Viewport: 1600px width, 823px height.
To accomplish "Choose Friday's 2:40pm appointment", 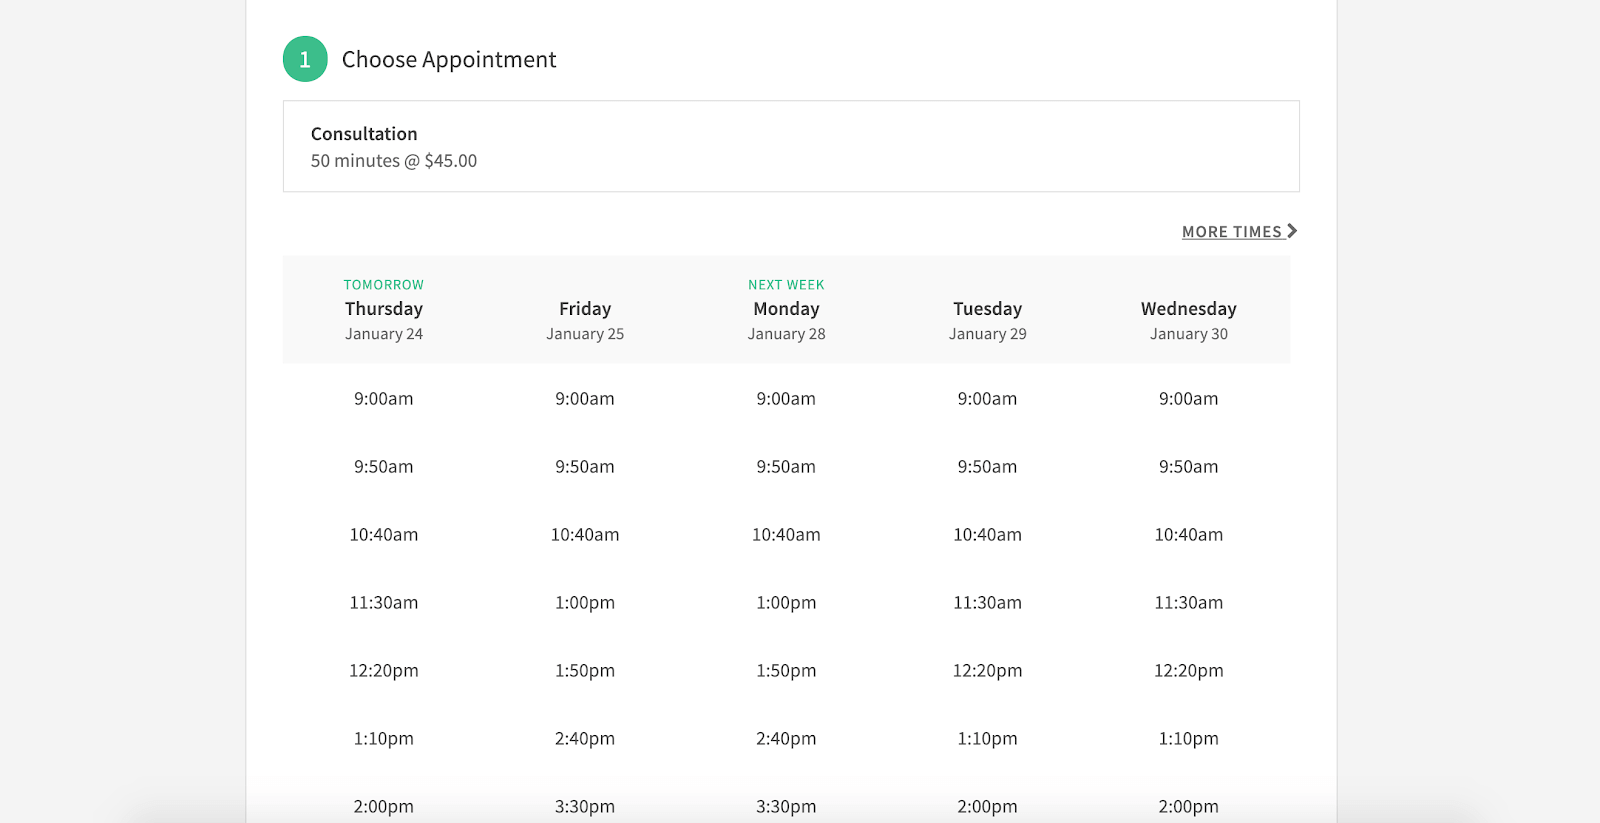I will [x=585, y=739].
